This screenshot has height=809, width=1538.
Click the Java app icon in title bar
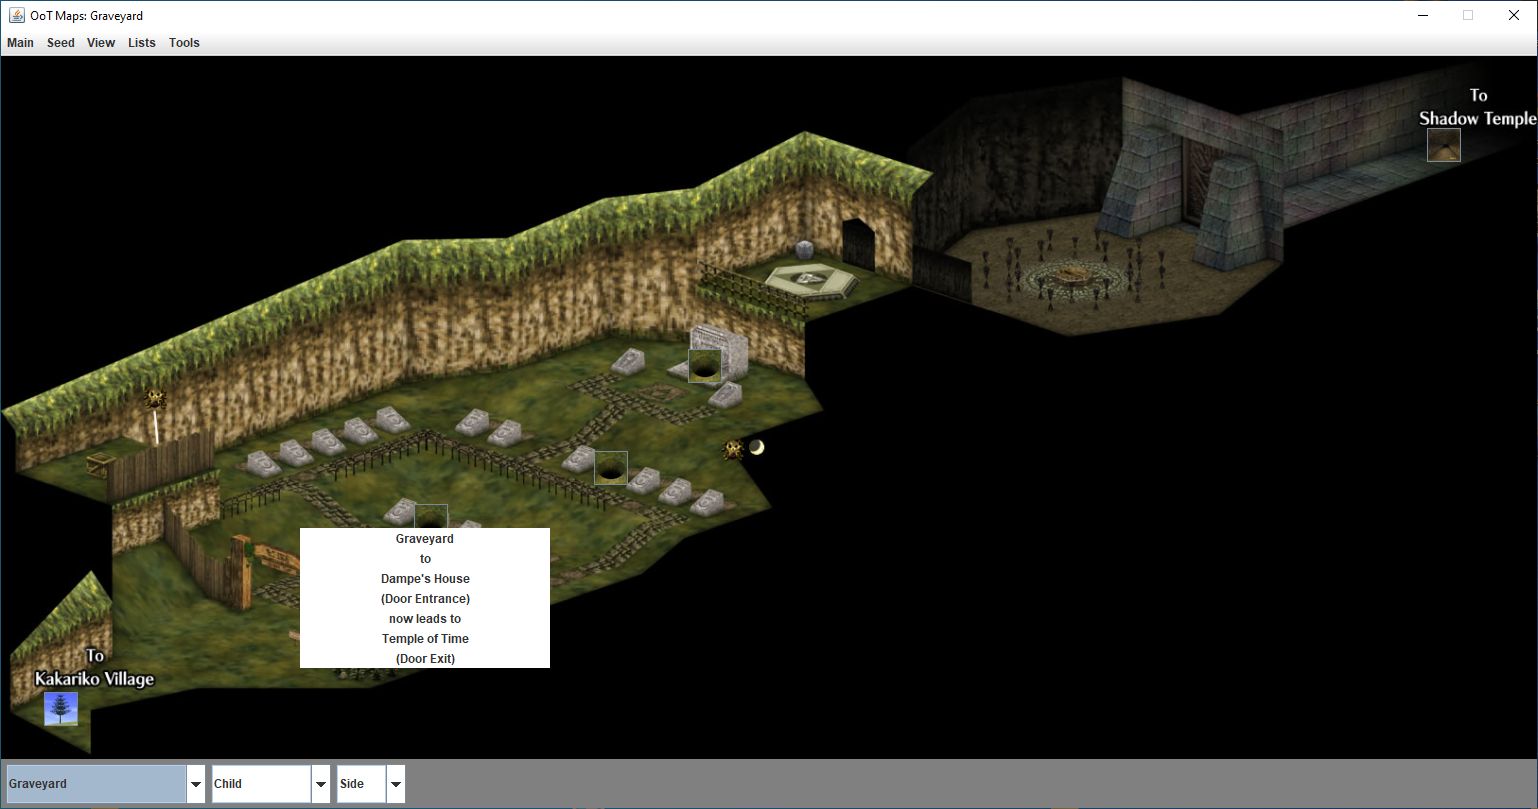click(x=17, y=15)
